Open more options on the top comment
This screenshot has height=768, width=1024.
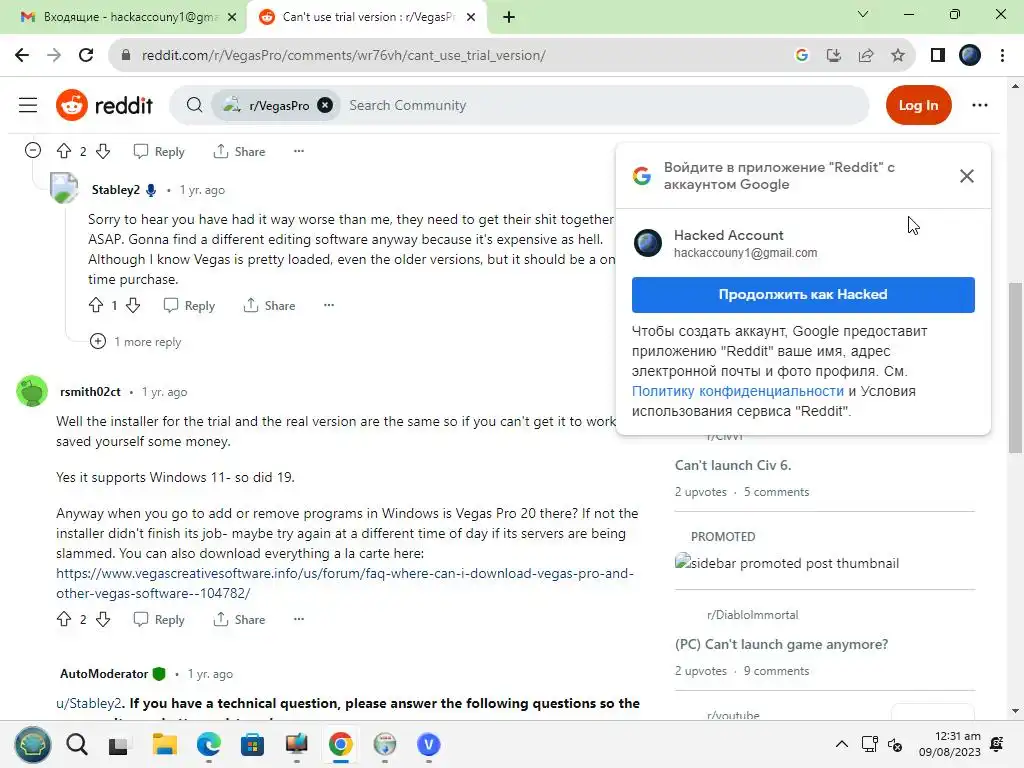[298, 152]
